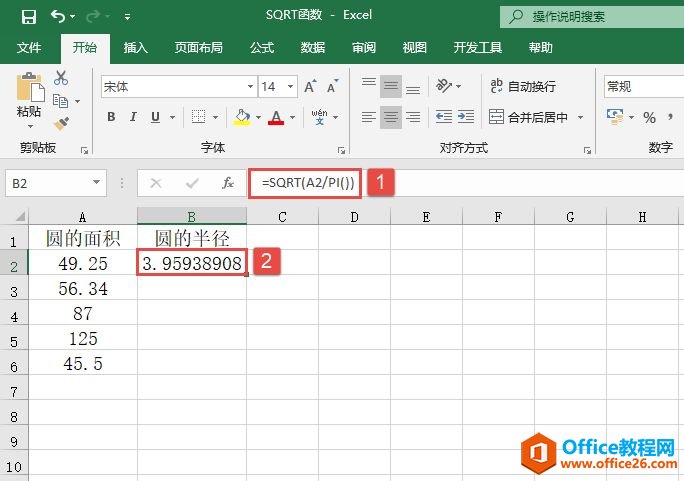Switch to the 数据 tab
This screenshot has width=684, height=481.
pos(312,48)
